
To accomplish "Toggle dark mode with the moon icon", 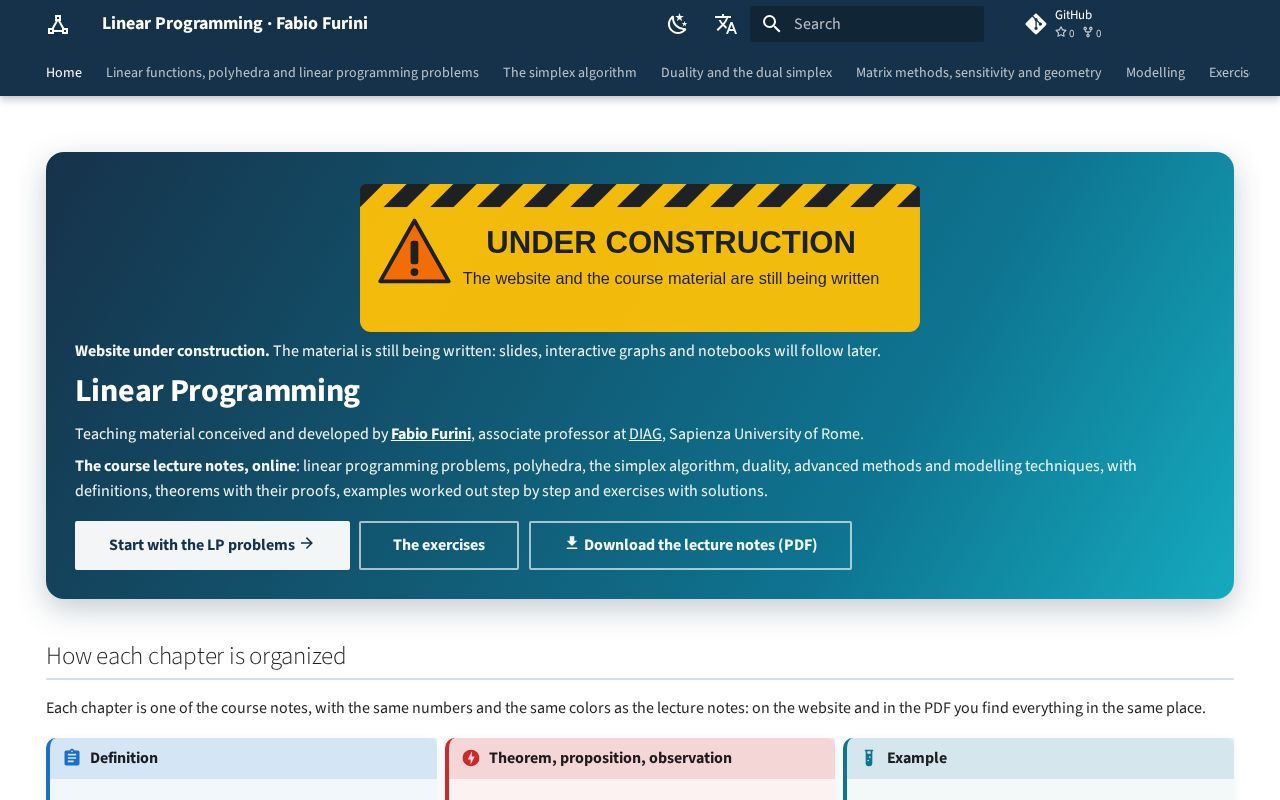I will (678, 24).
